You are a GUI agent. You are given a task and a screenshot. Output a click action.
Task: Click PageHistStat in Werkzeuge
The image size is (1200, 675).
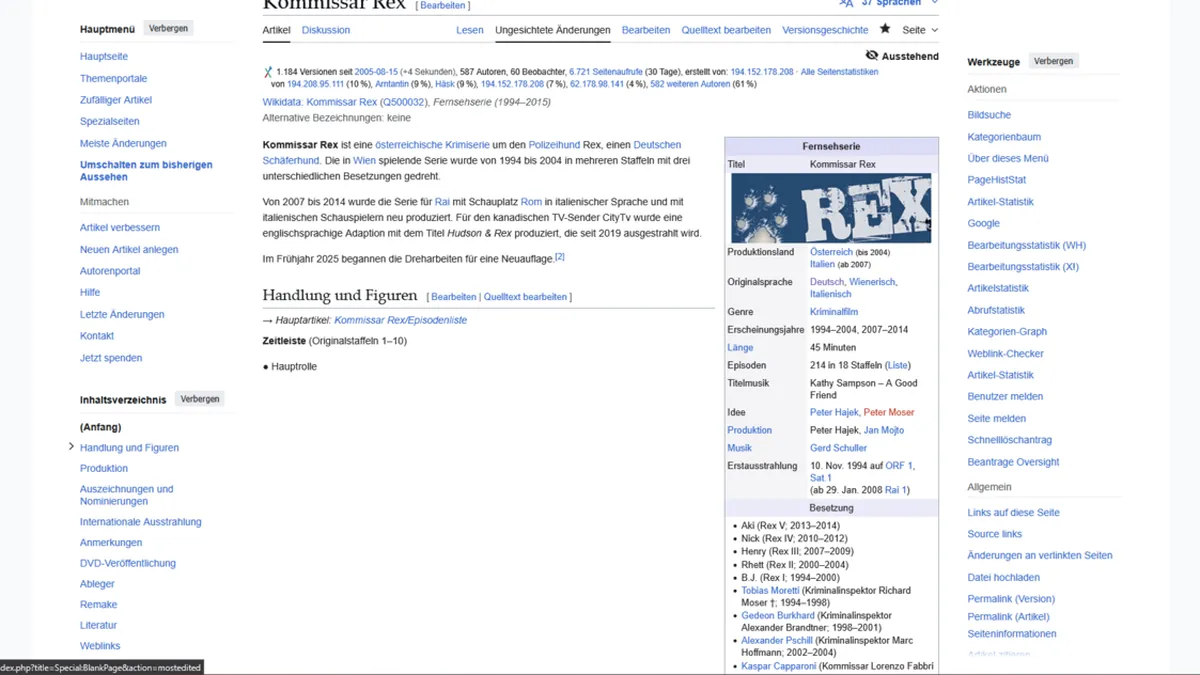tap(996, 180)
